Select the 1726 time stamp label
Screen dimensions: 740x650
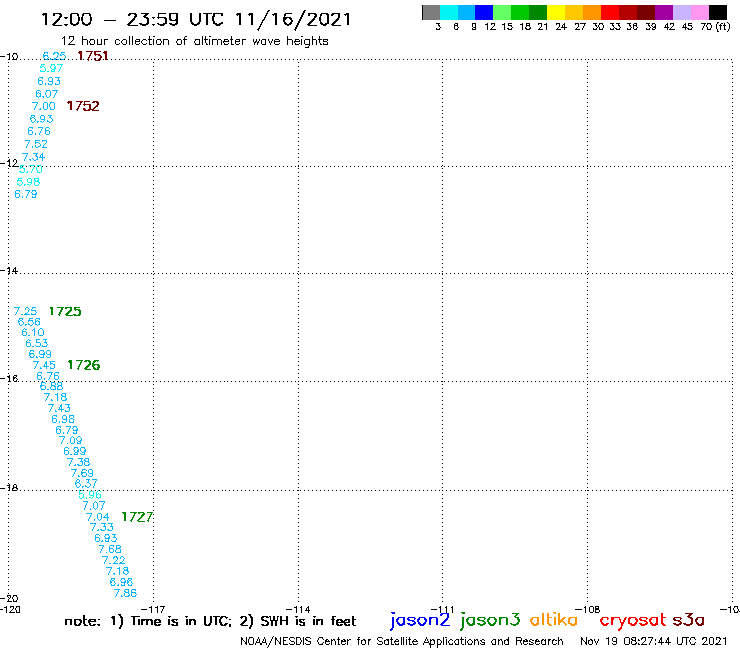click(84, 365)
